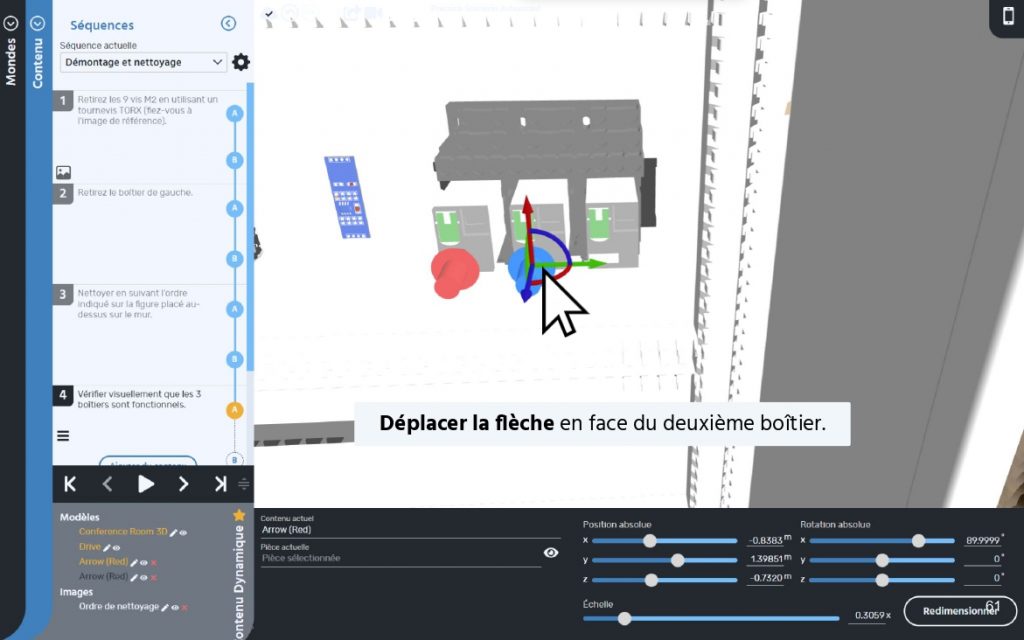Select step 2 marker A on timeline
Viewport: 1024px width, 640px height.
tap(234, 208)
